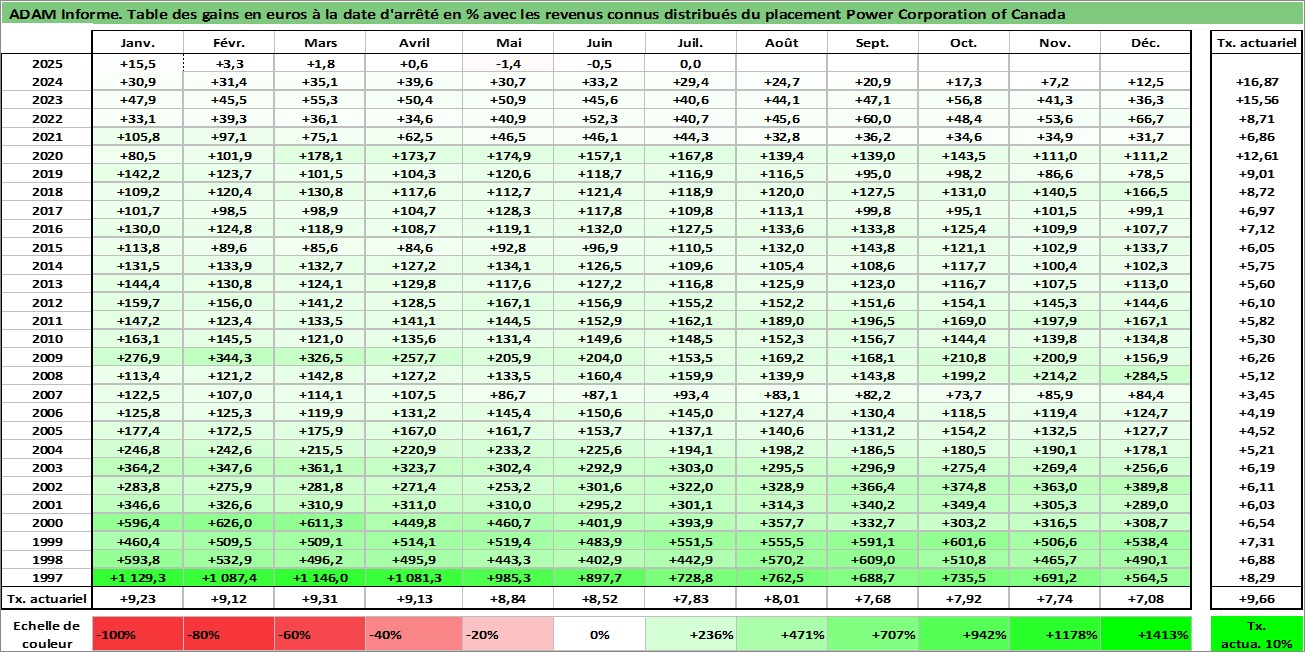Select the +1 129,3 cell for Janv. 1997

tap(137, 578)
